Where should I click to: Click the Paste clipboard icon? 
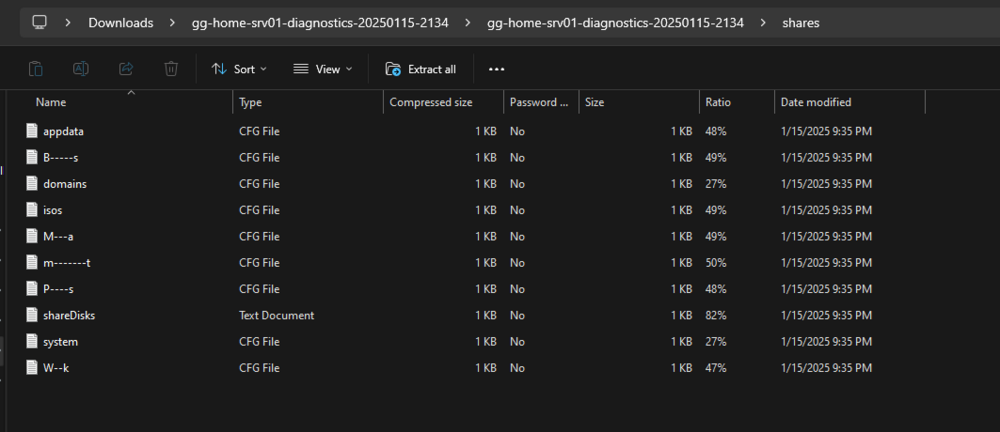36,69
